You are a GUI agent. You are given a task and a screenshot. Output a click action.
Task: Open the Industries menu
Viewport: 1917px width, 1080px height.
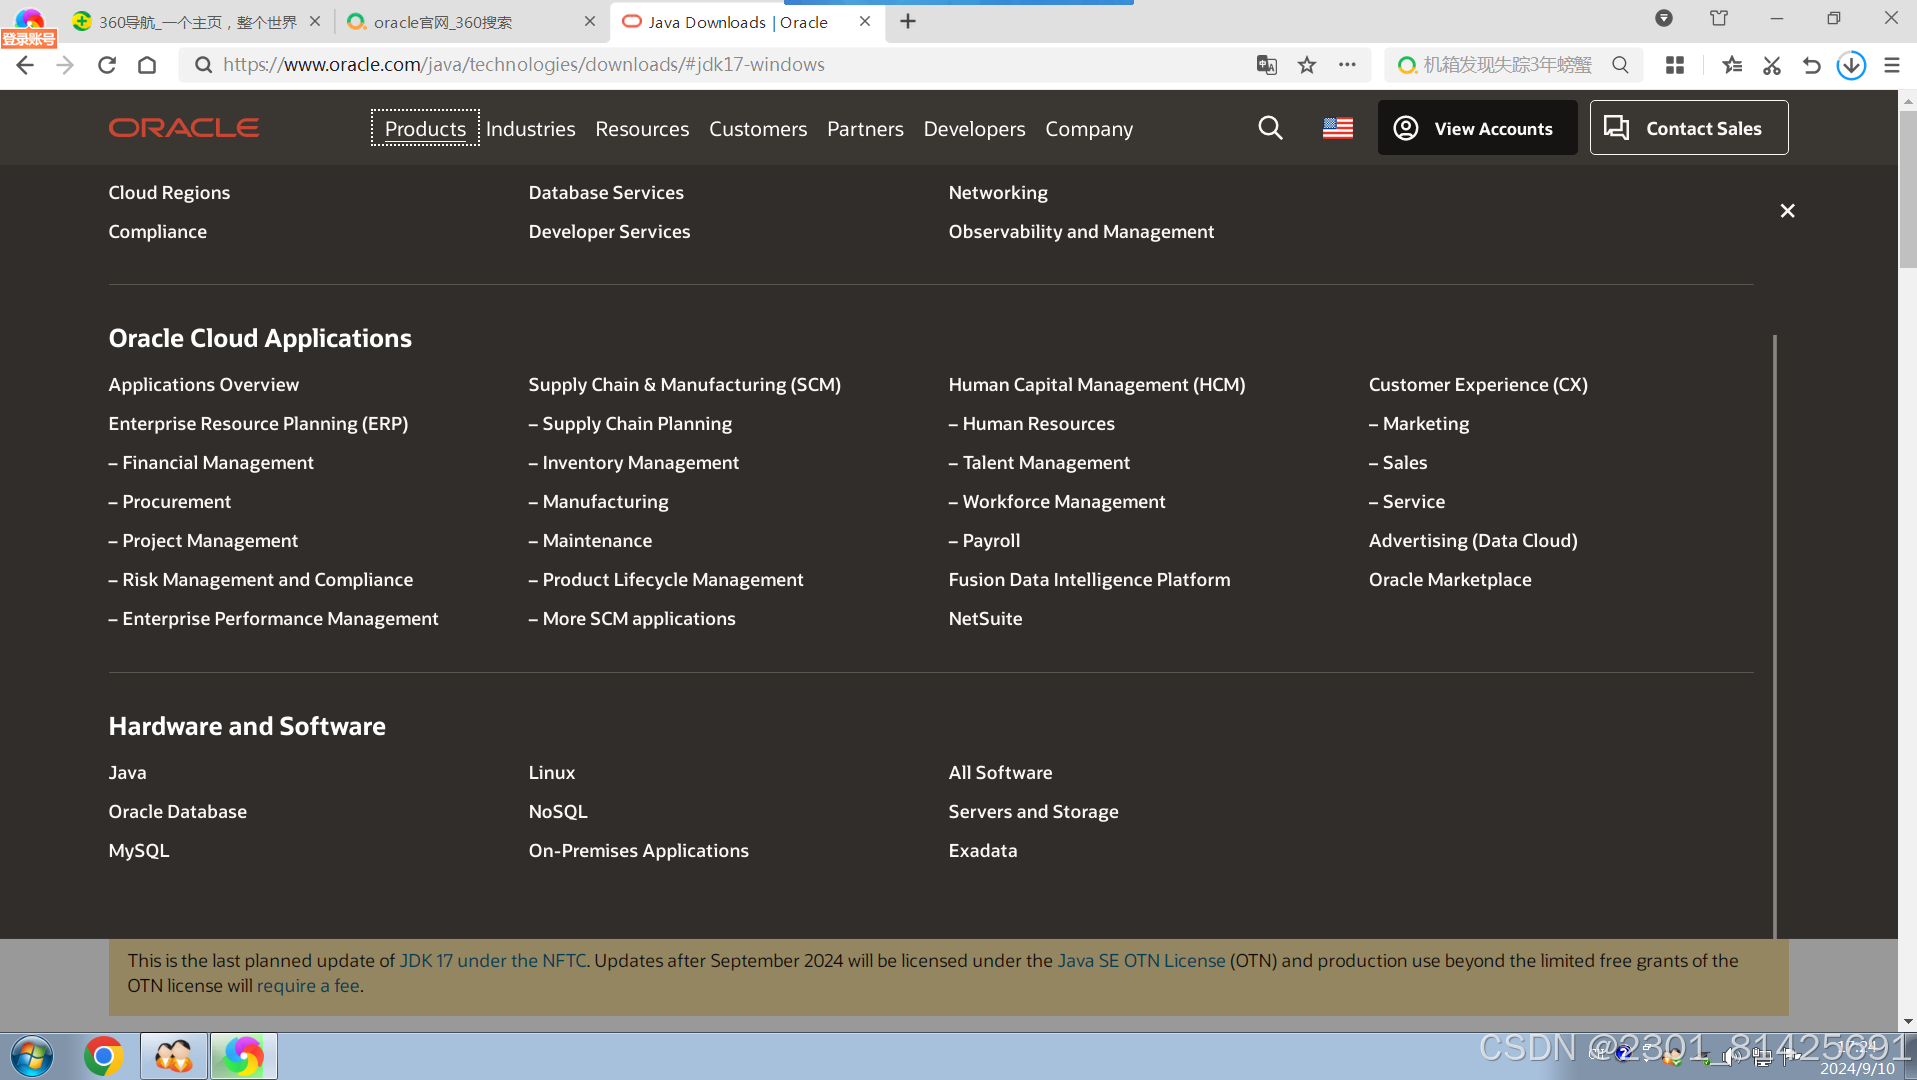pyautogui.click(x=530, y=129)
